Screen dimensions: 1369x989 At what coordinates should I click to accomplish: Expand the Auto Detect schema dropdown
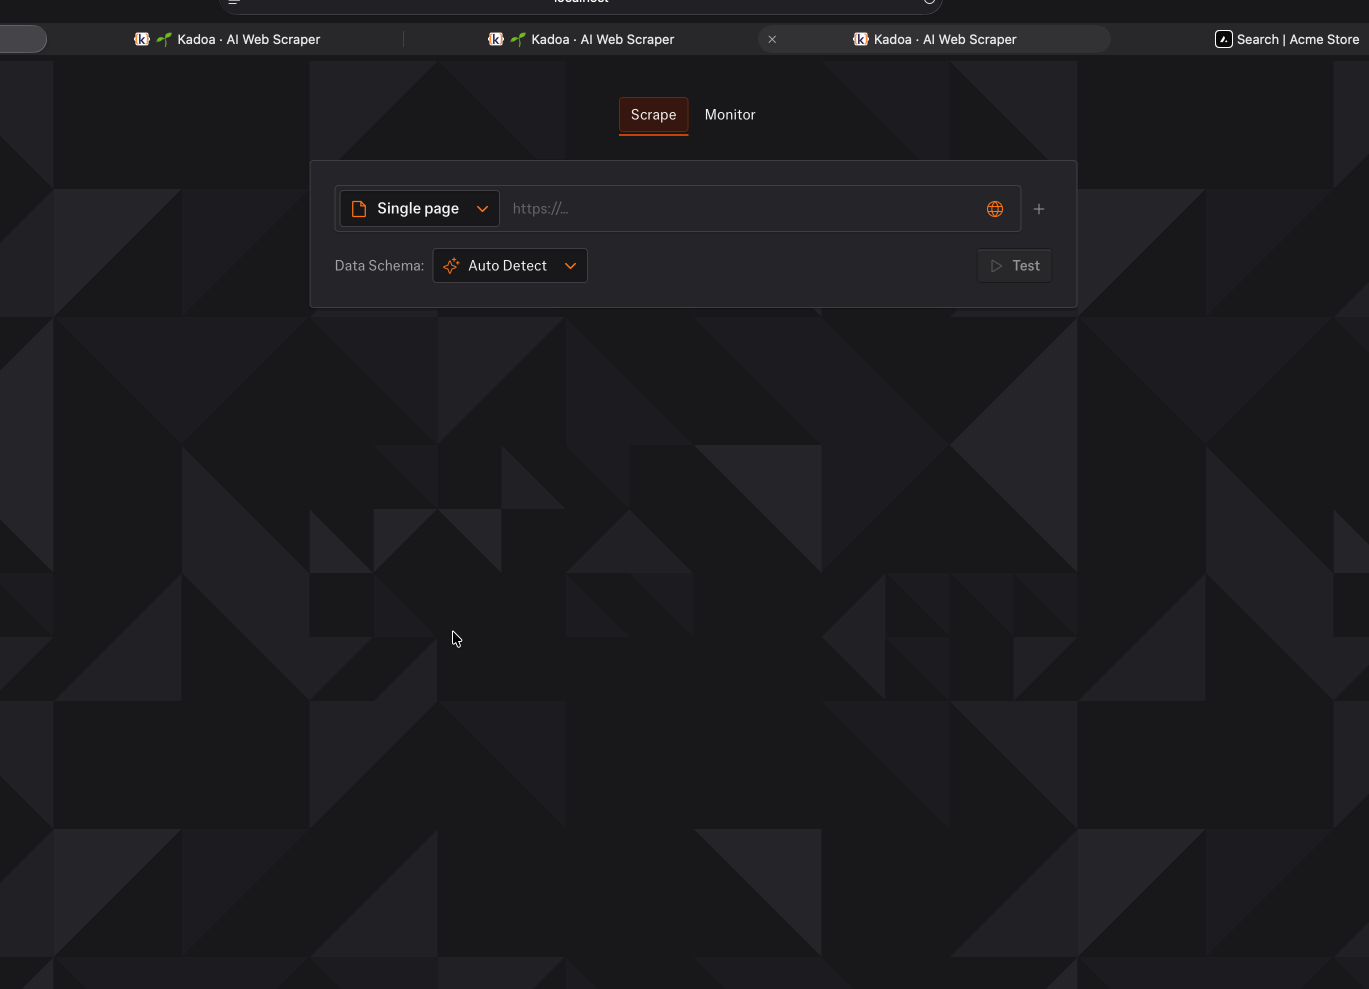[508, 266]
